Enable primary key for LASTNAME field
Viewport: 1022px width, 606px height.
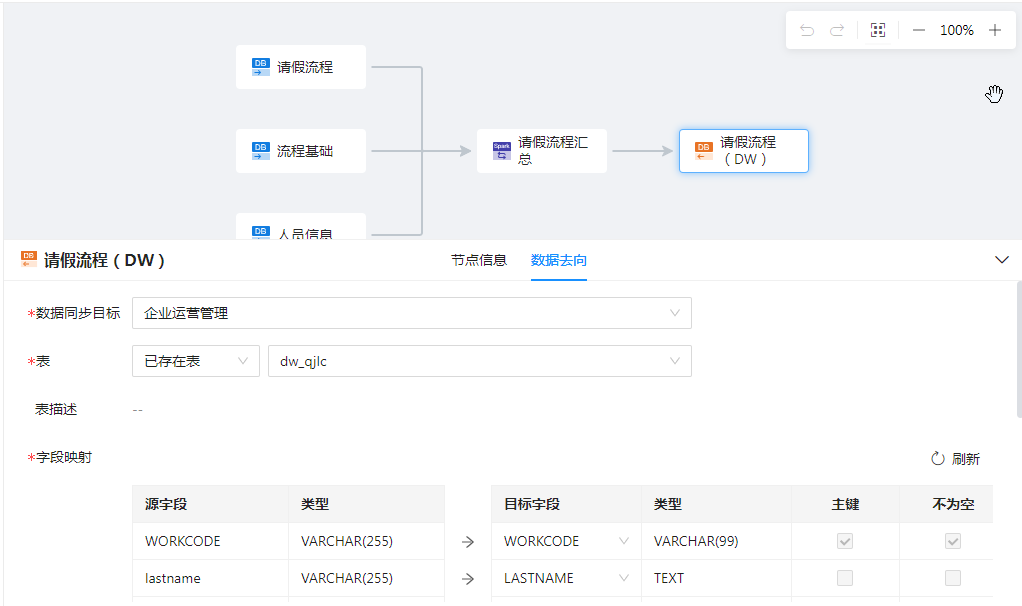(845, 578)
